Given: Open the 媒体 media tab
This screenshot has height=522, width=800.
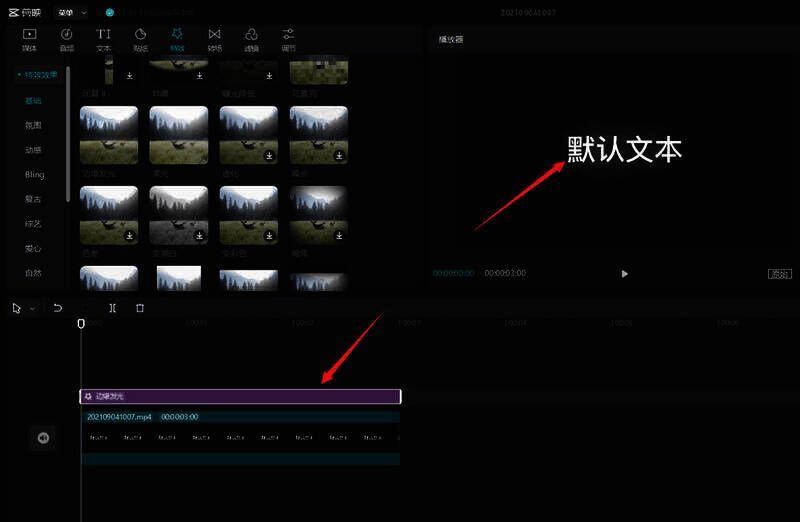Looking at the screenshot, I should pos(30,40).
